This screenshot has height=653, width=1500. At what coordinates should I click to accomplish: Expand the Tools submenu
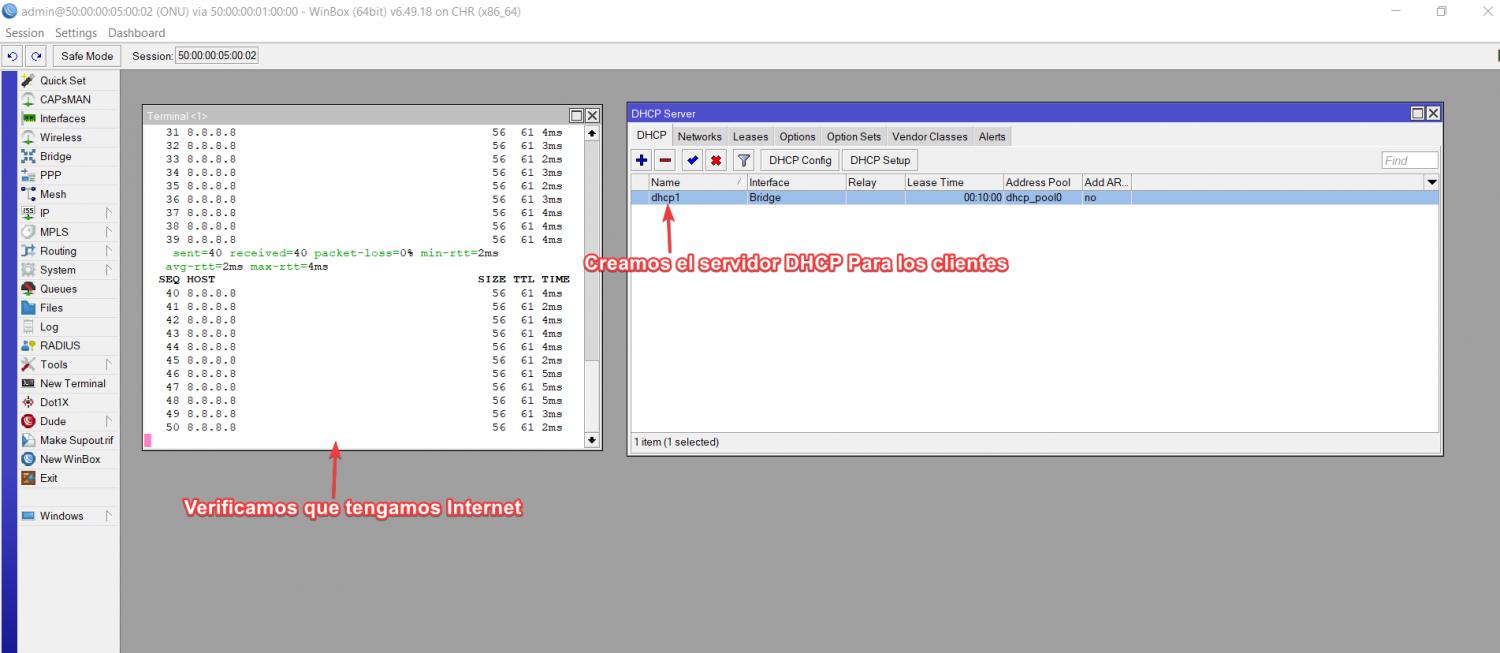click(x=54, y=365)
